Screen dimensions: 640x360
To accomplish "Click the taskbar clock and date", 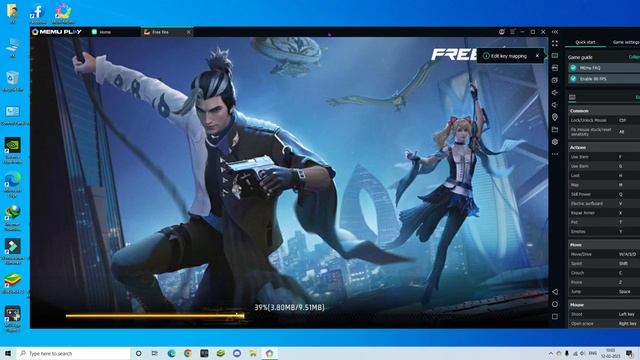I will coord(611,353).
